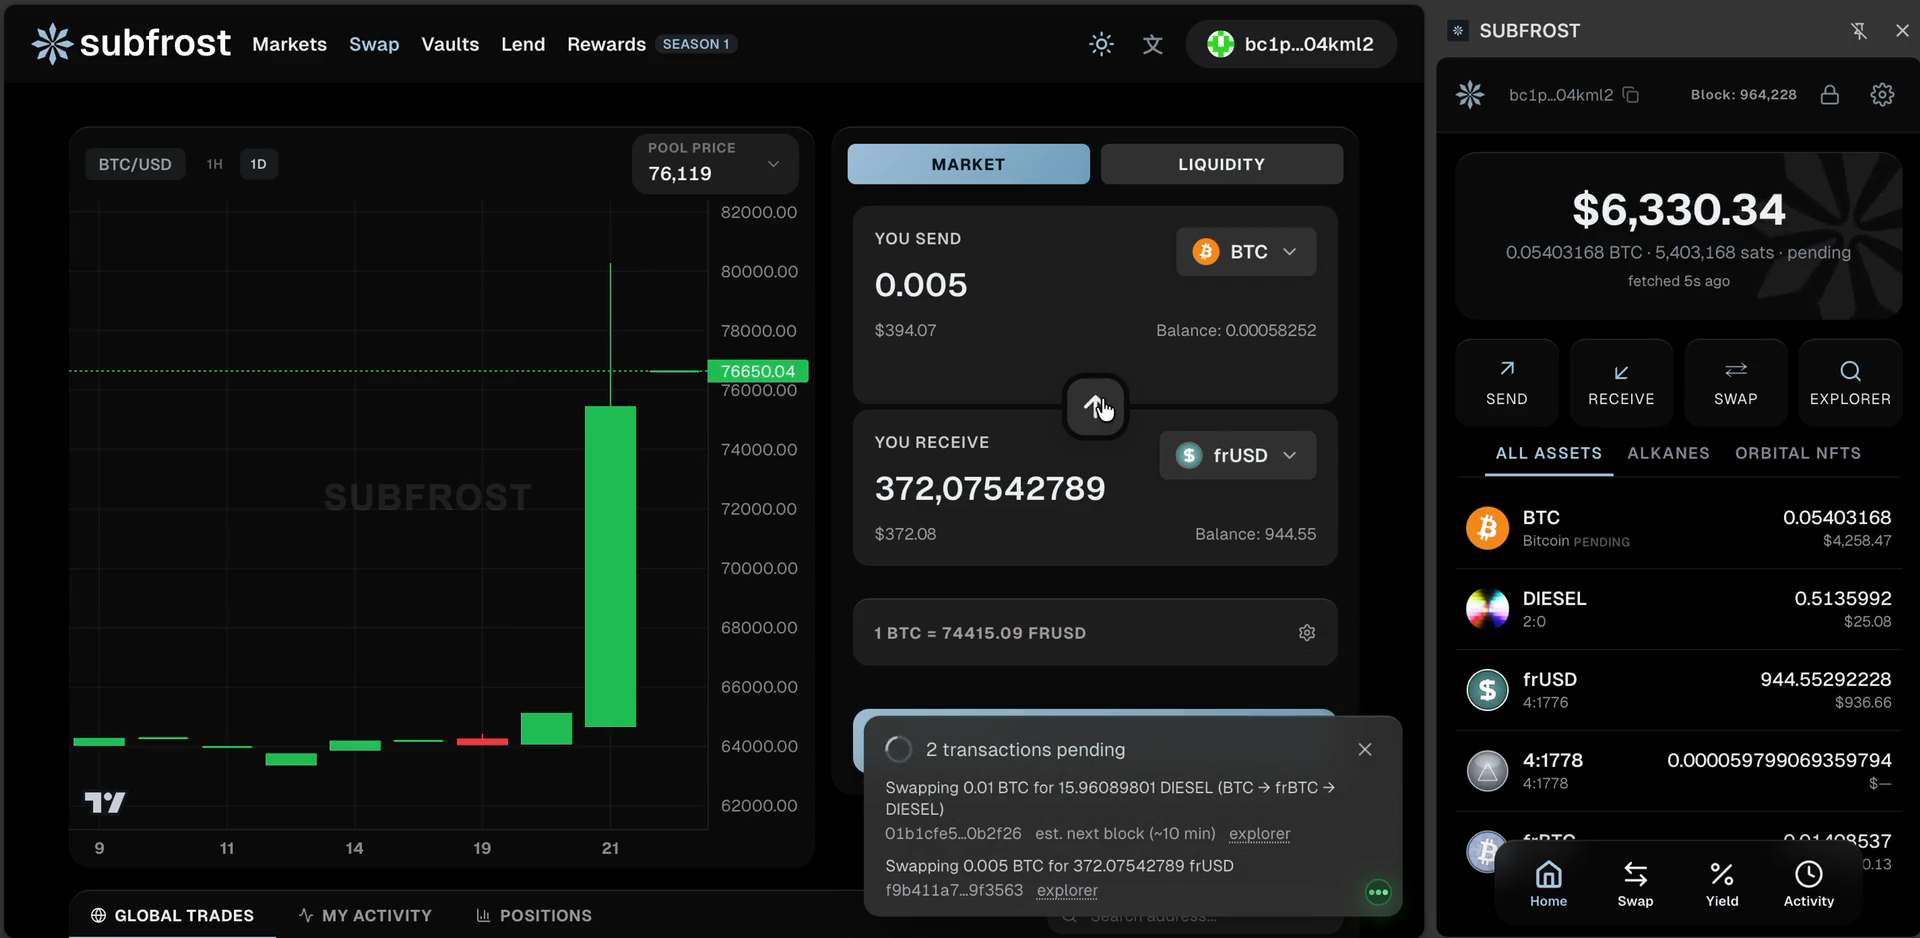
Task: Swap direction with the center arrow button
Action: (x=1096, y=406)
